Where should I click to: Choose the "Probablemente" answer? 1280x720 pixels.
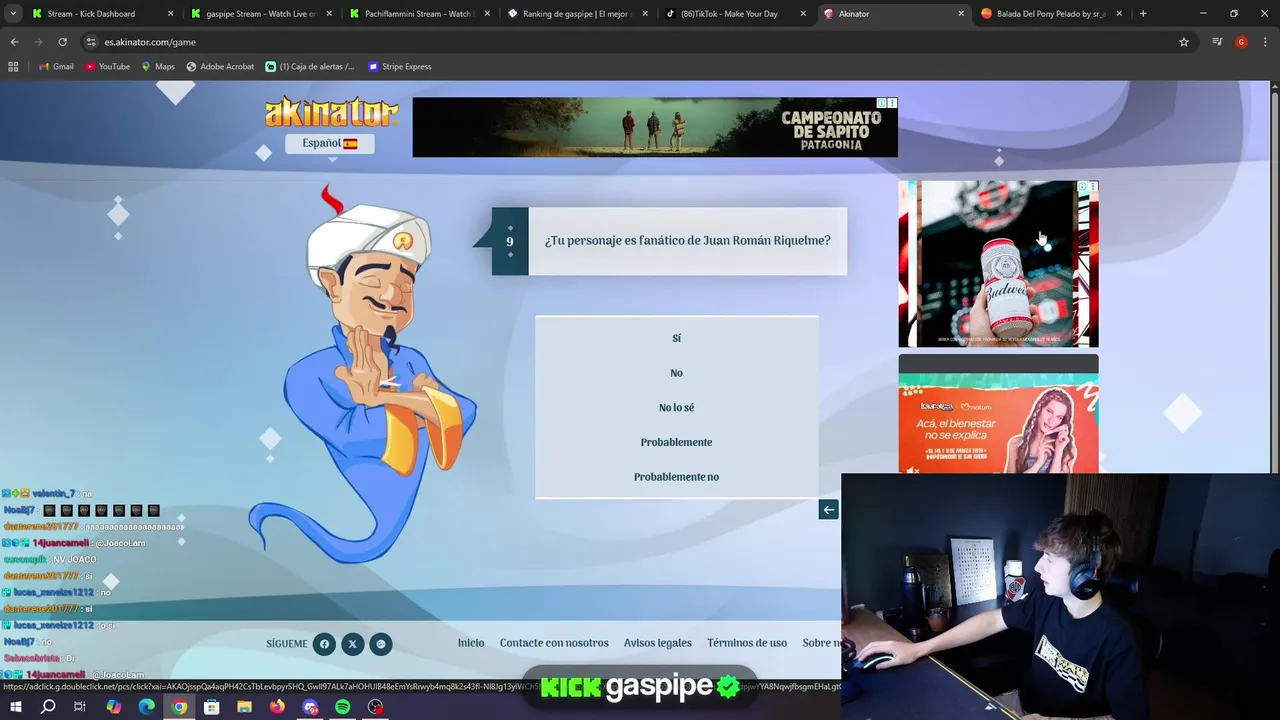point(676,442)
